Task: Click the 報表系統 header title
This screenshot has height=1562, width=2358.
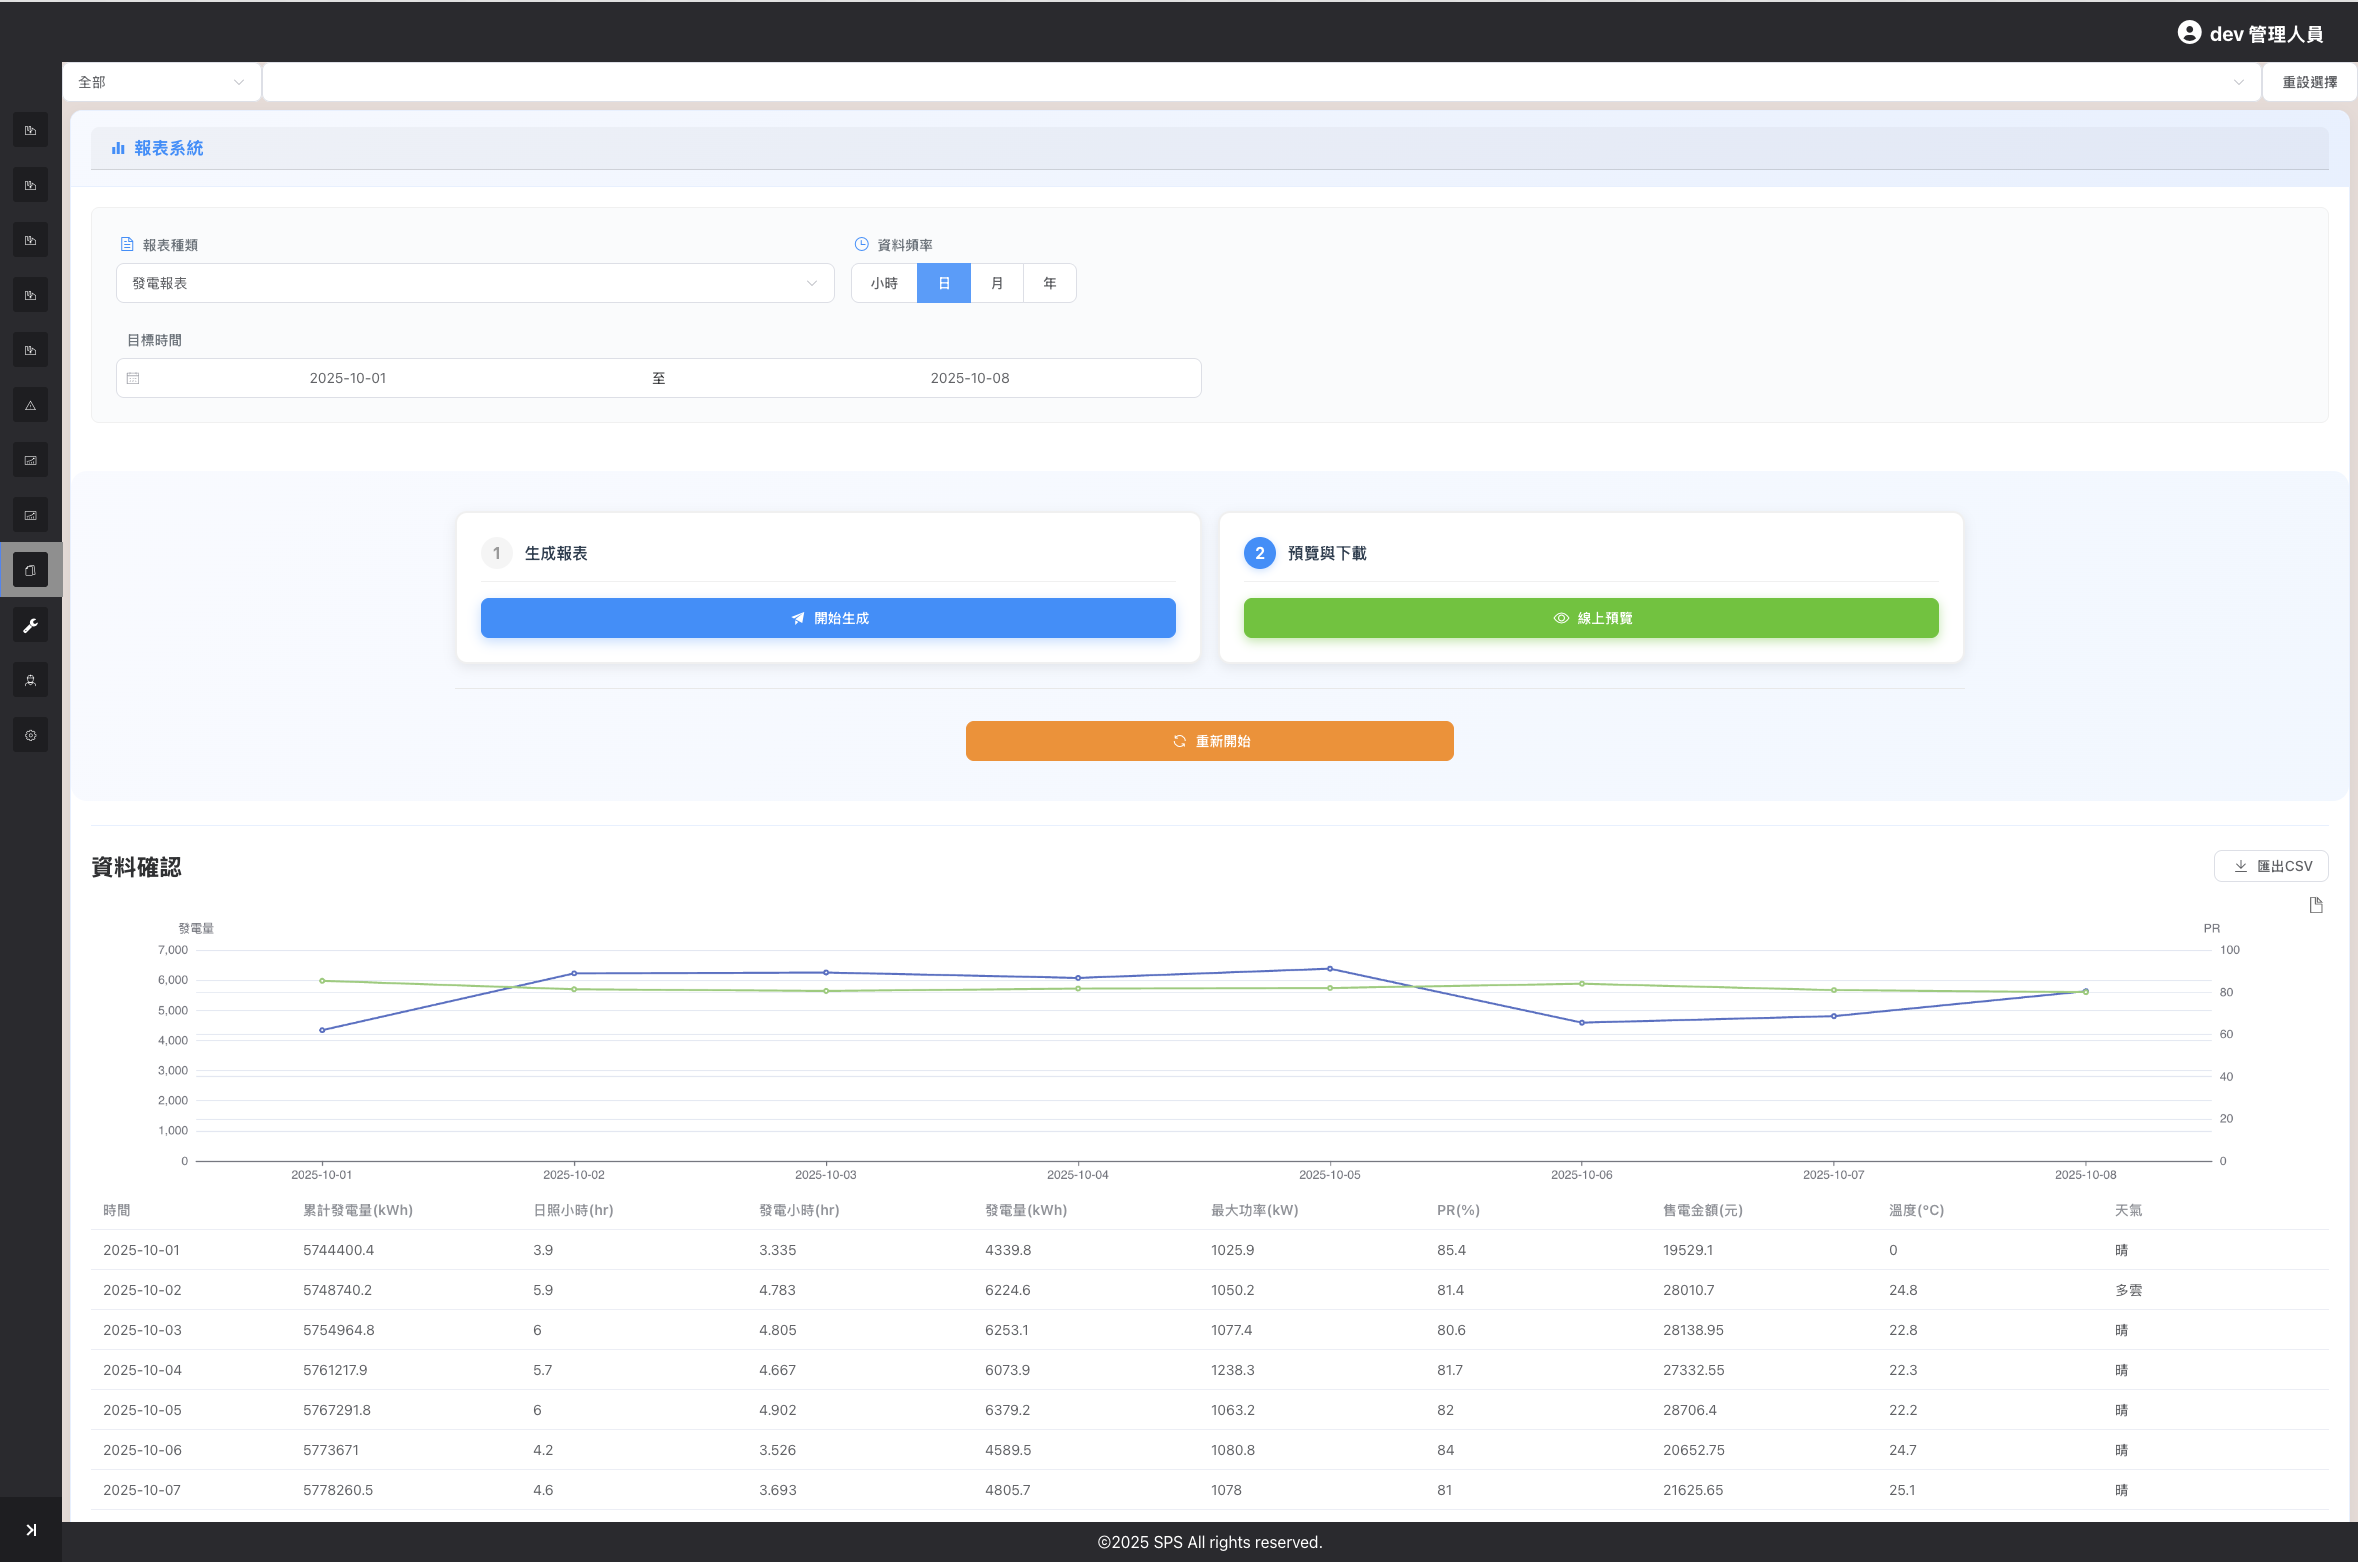Action: (169, 148)
